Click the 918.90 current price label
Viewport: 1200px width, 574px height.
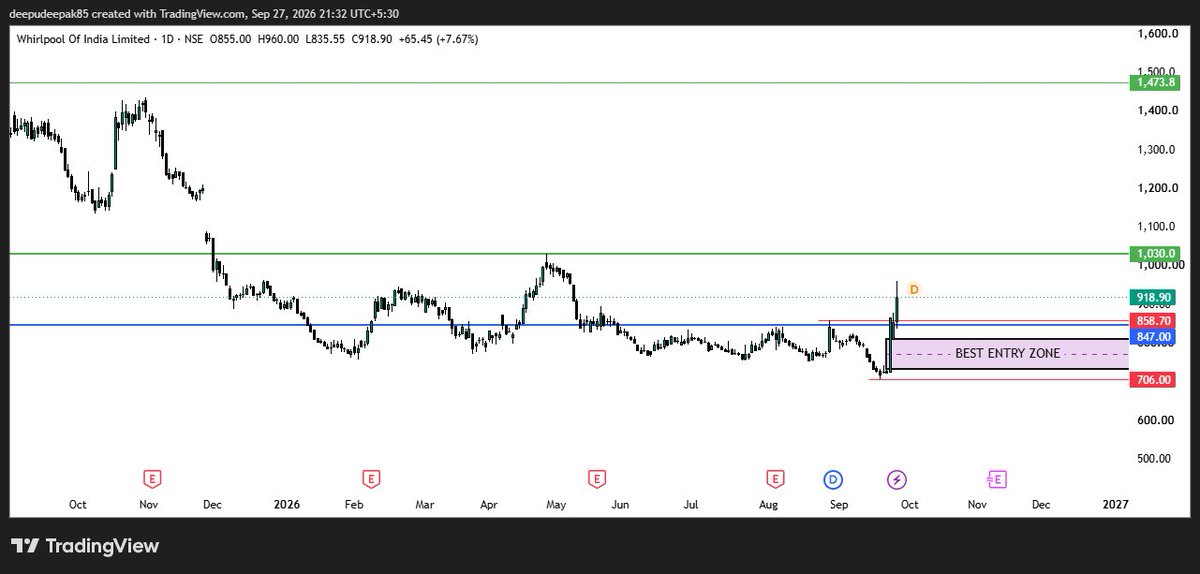(1152, 297)
